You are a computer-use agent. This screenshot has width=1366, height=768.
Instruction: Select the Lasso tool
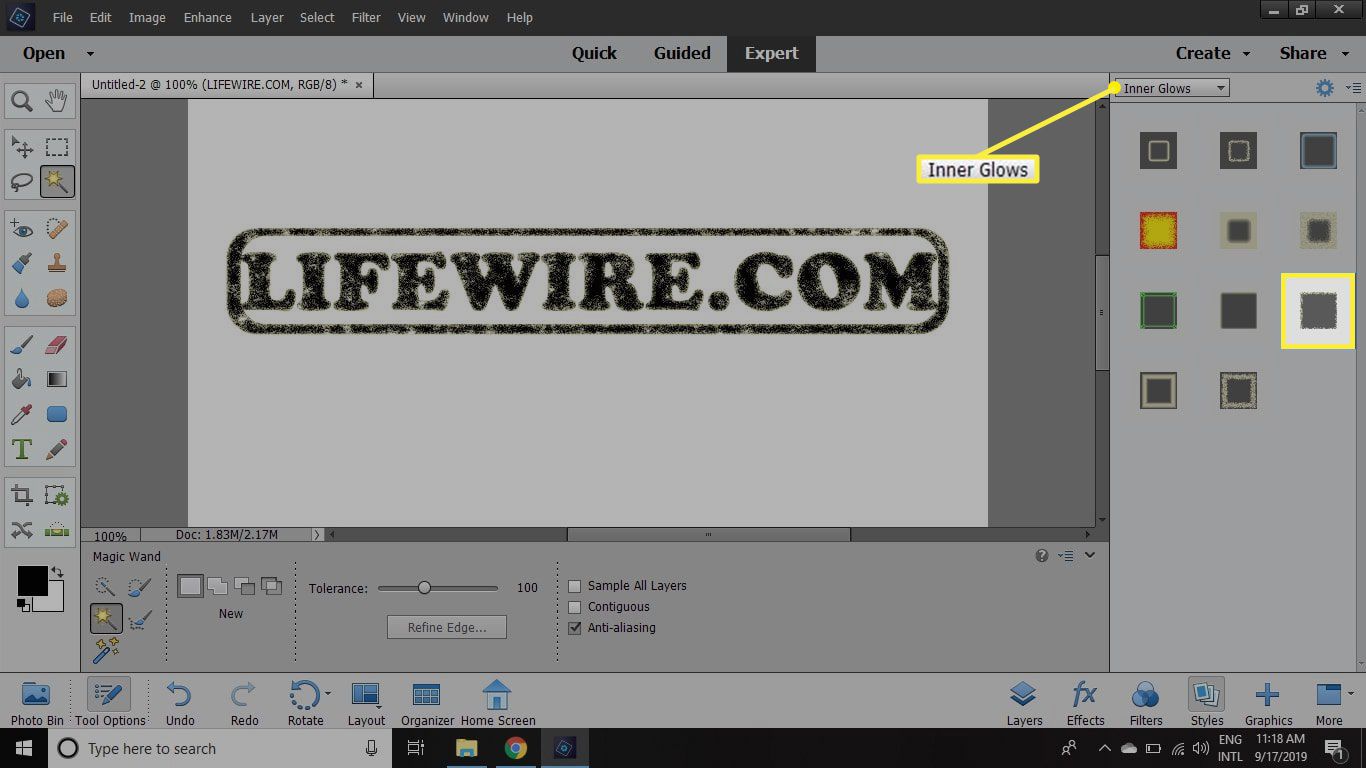pyautogui.click(x=22, y=182)
